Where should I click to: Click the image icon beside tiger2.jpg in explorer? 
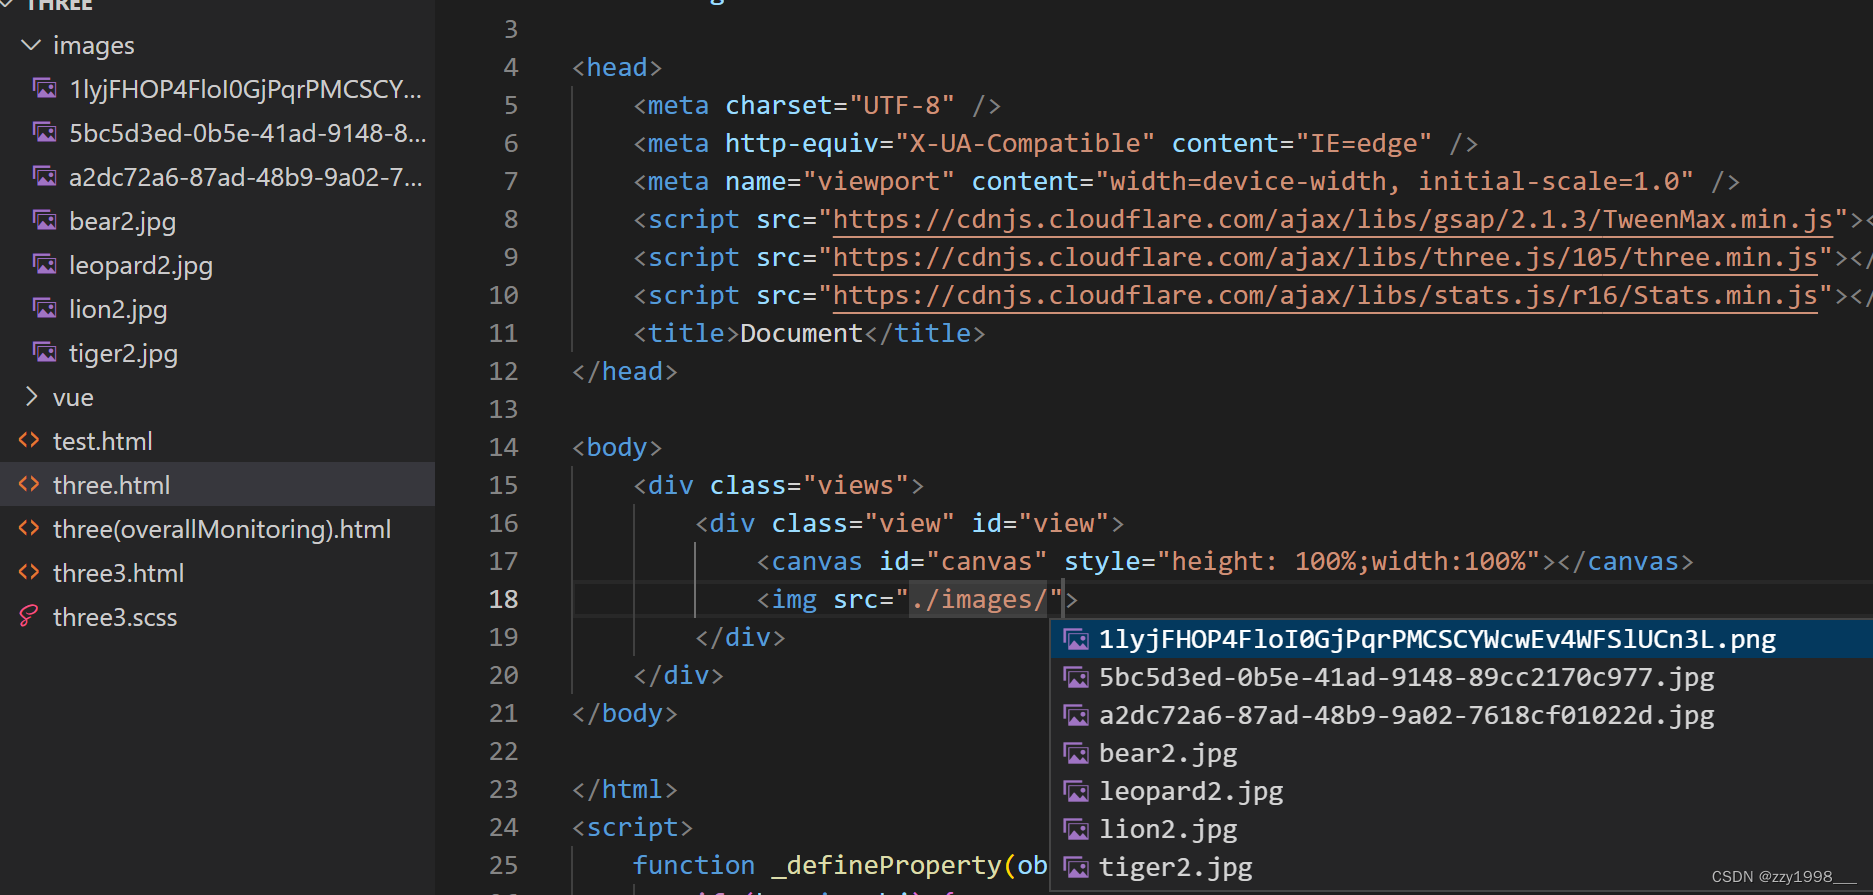(x=45, y=353)
